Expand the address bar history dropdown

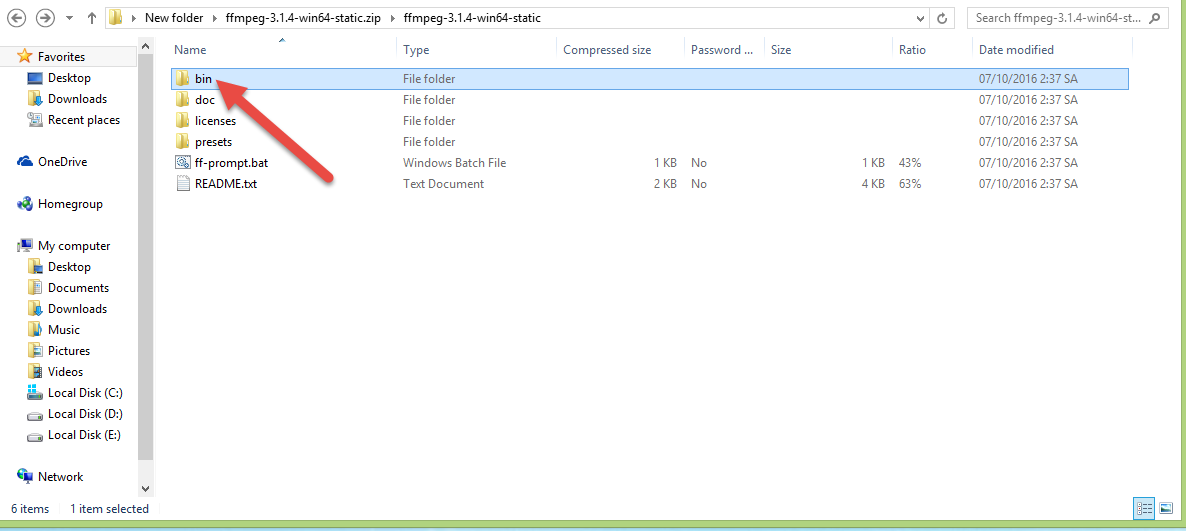(920, 18)
